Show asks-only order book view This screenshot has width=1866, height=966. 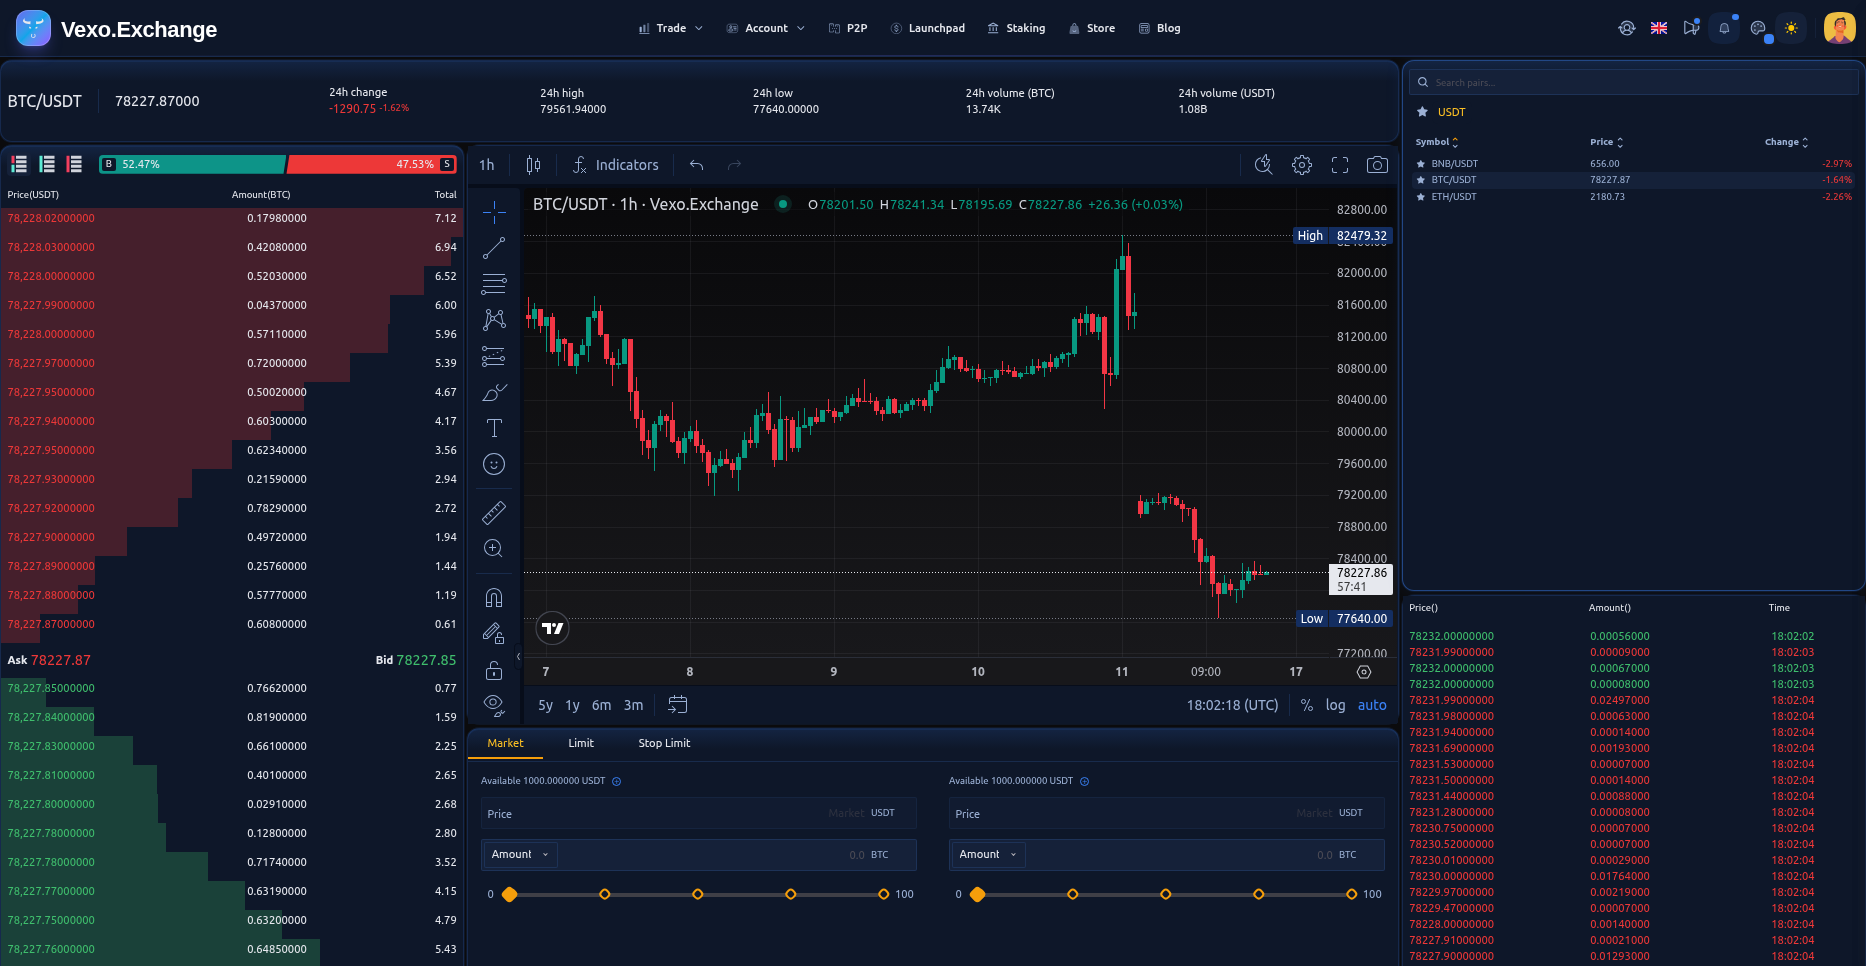click(x=74, y=164)
